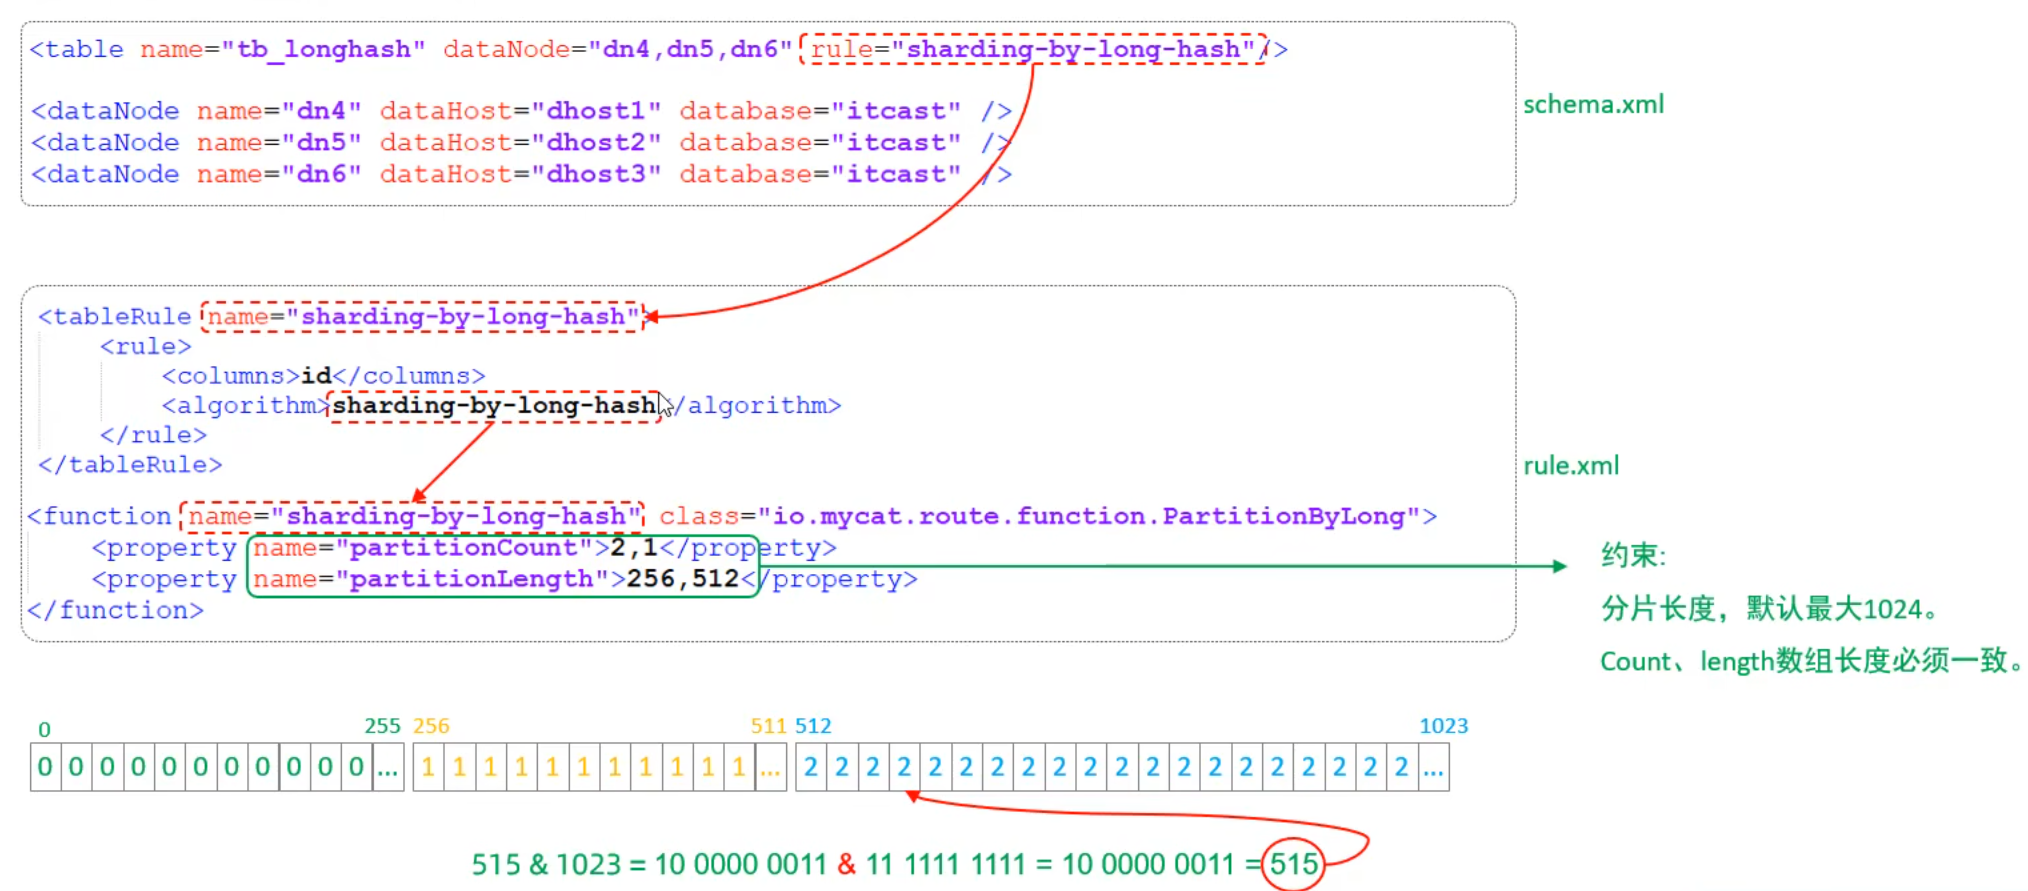This screenshot has height=891, width=2028.
Task: Click the rule.xml label
Action: point(1570,466)
